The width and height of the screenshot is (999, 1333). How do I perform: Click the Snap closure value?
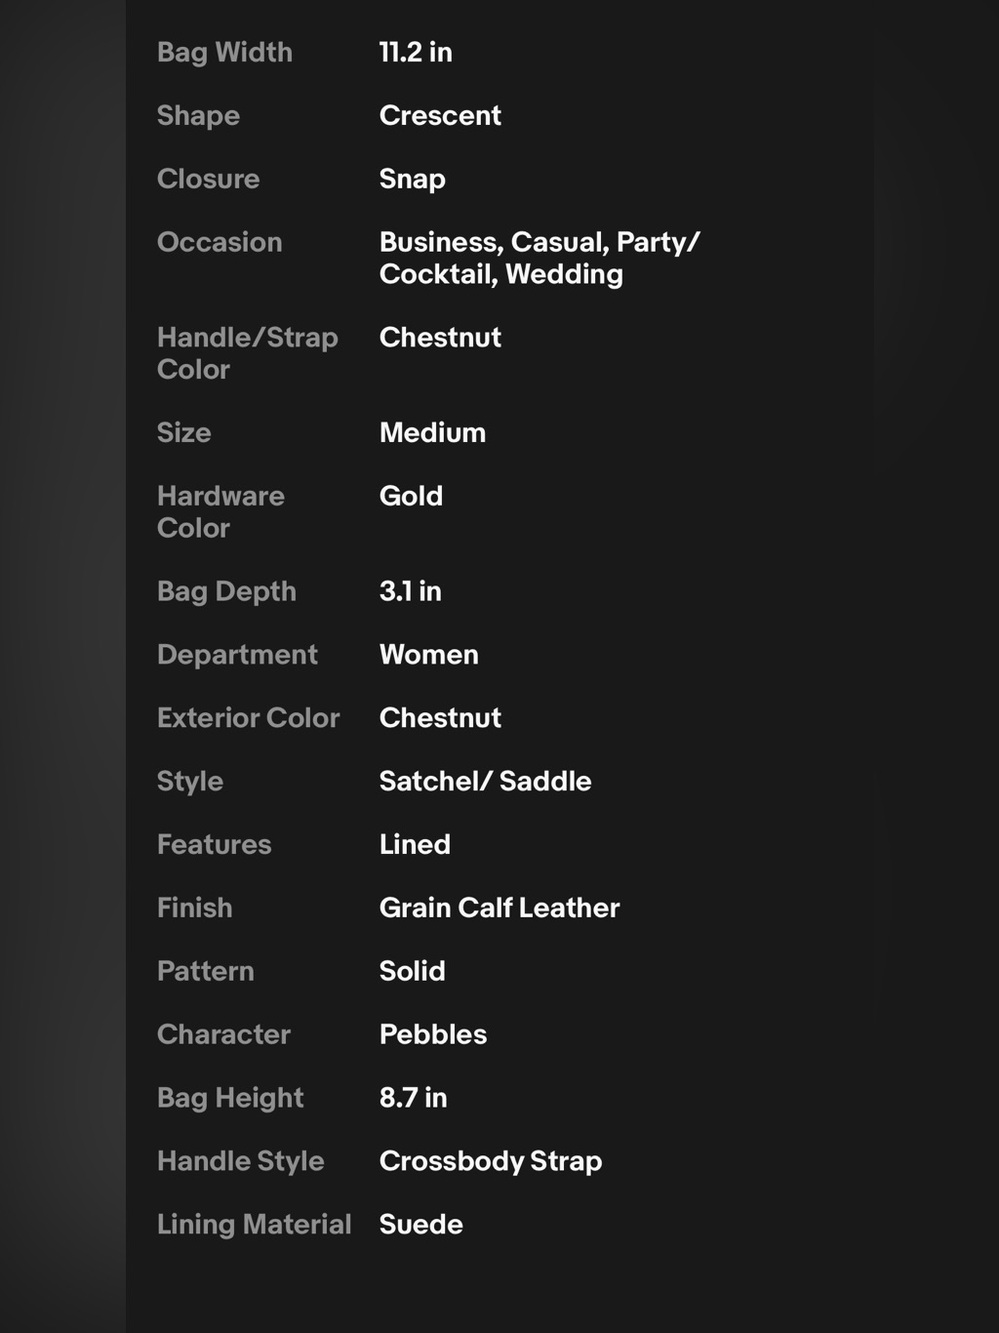412,179
